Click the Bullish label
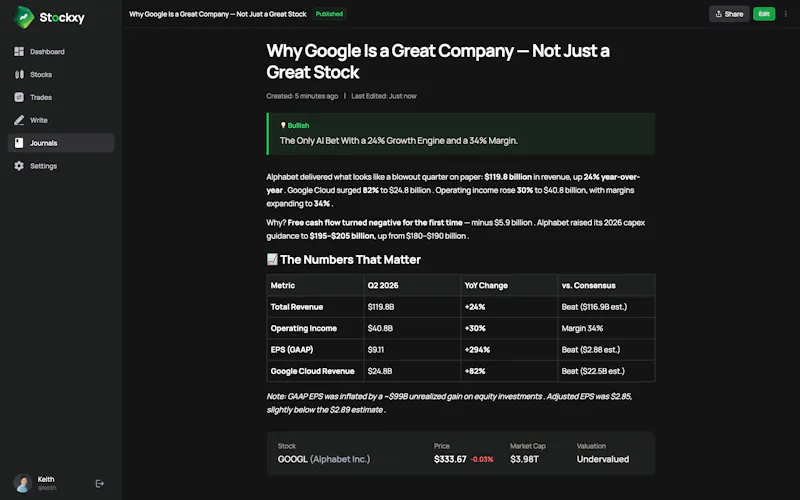 [298, 126]
